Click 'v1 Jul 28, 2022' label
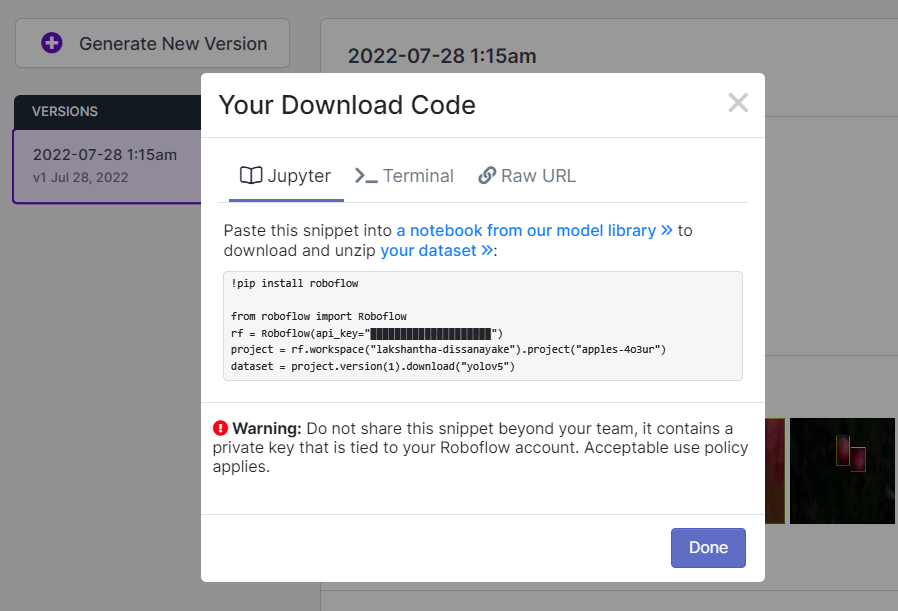 [x=81, y=178]
